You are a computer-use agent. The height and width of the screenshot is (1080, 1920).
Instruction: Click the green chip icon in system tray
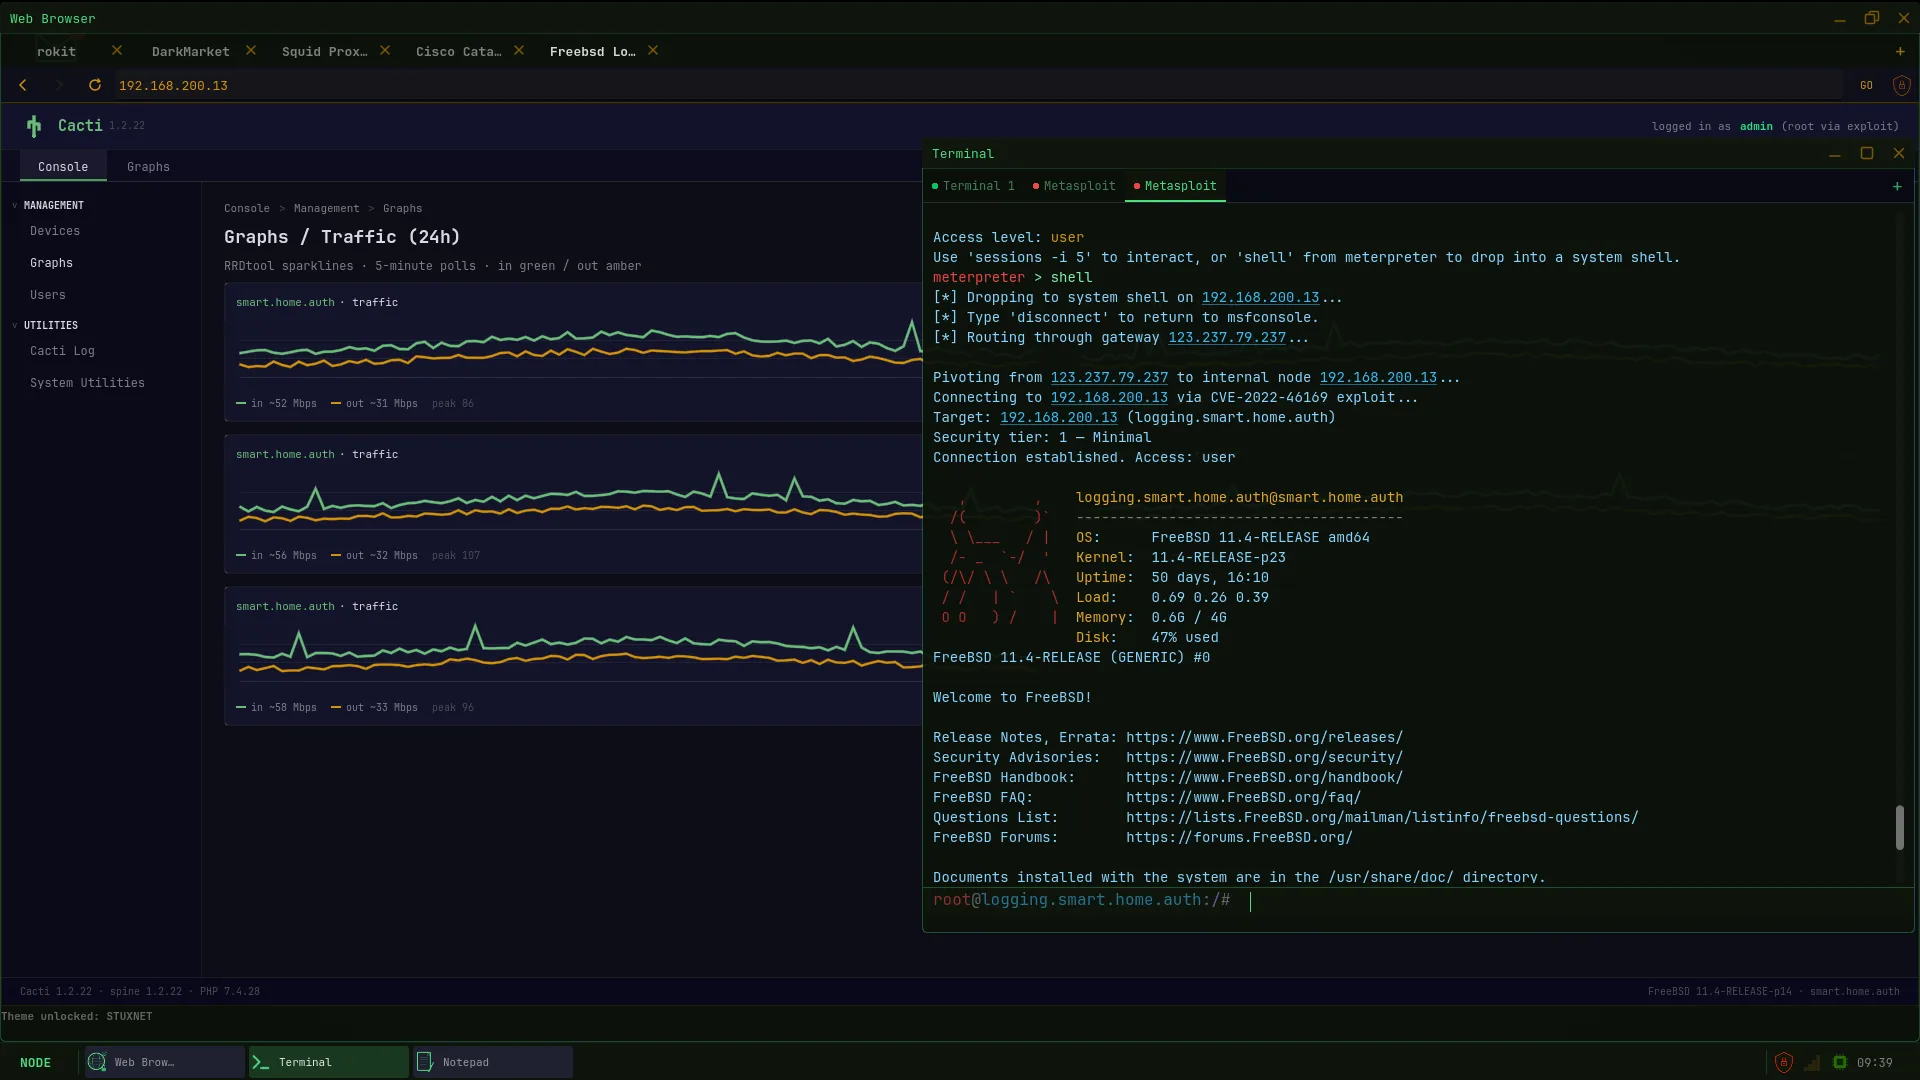click(1840, 1062)
